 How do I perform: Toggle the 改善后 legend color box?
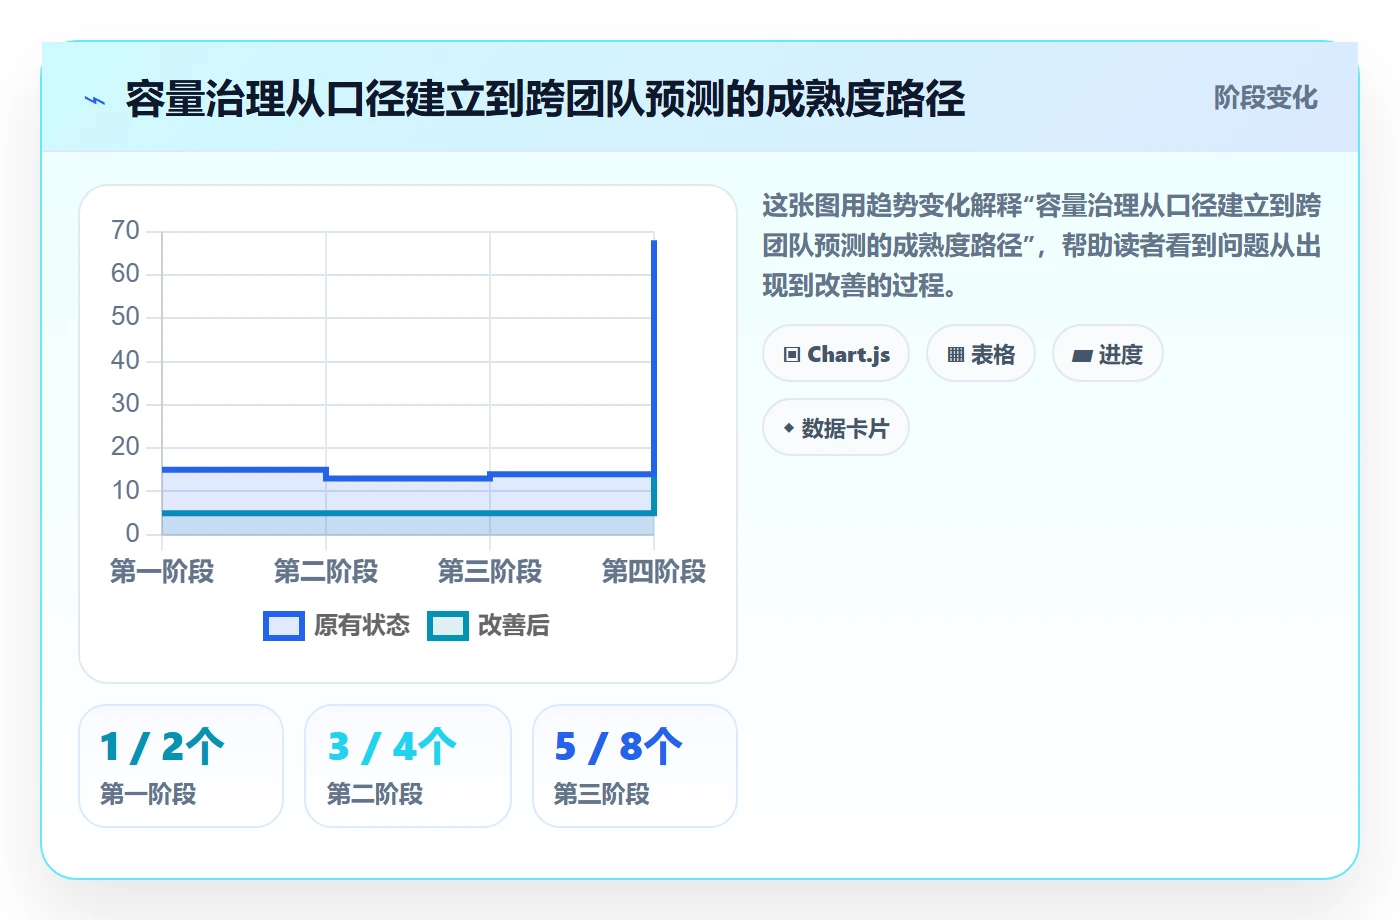coord(448,626)
